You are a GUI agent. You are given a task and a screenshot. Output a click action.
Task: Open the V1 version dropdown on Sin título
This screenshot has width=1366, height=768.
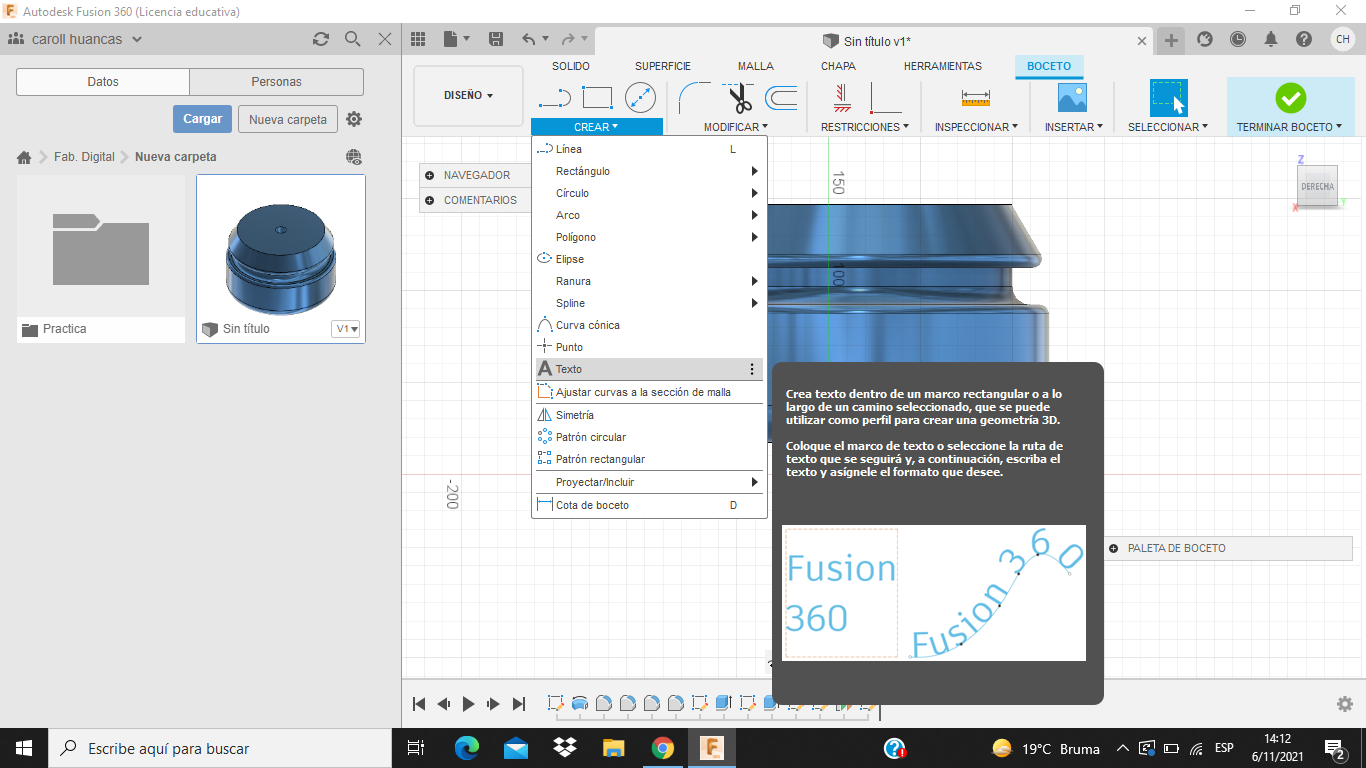tap(346, 329)
